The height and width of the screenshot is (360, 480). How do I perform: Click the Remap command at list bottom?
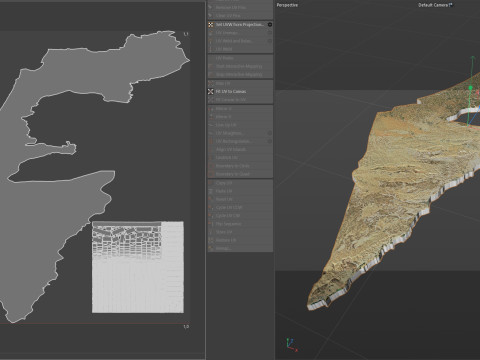click(240, 248)
